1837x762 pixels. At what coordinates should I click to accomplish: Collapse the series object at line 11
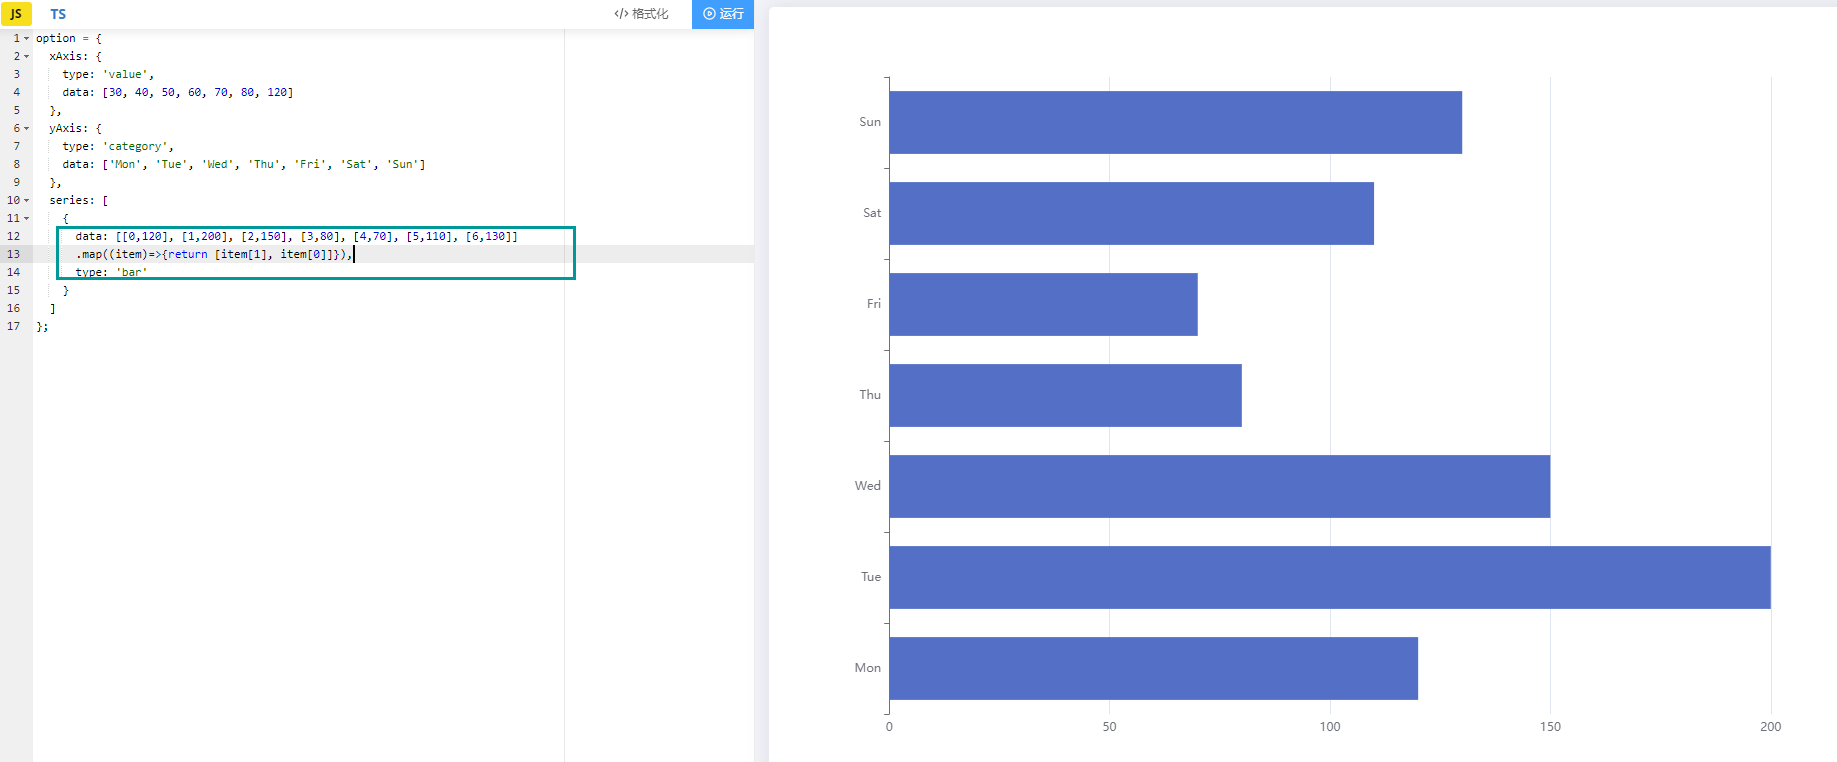pyautogui.click(x=27, y=219)
